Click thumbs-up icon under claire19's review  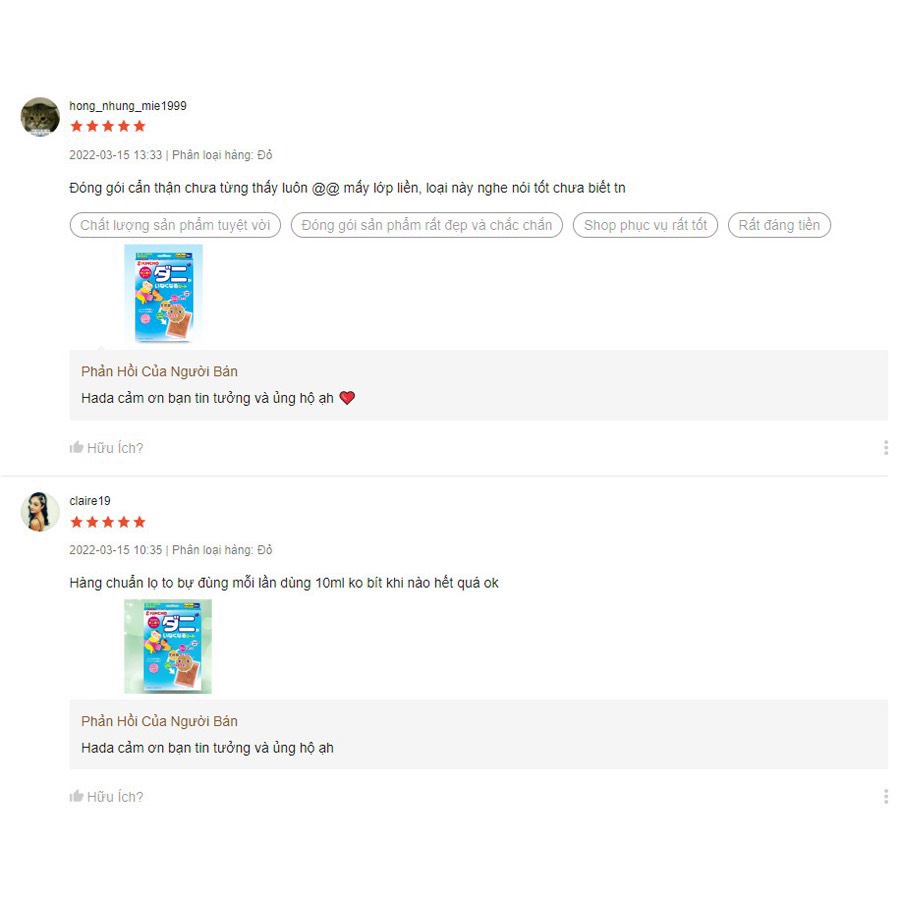tap(76, 796)
